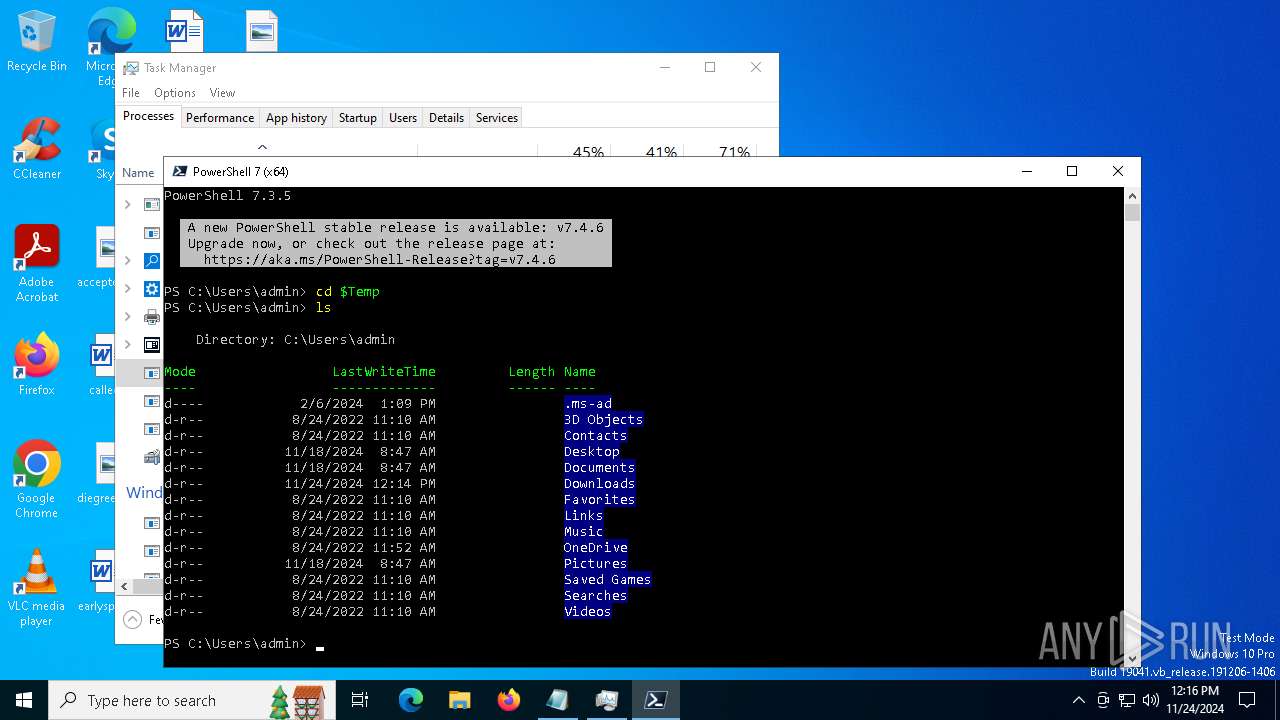Screen dimensions: 1280x720
Task: Click Saved Games entry in listing
Action: tap(607, 580)
